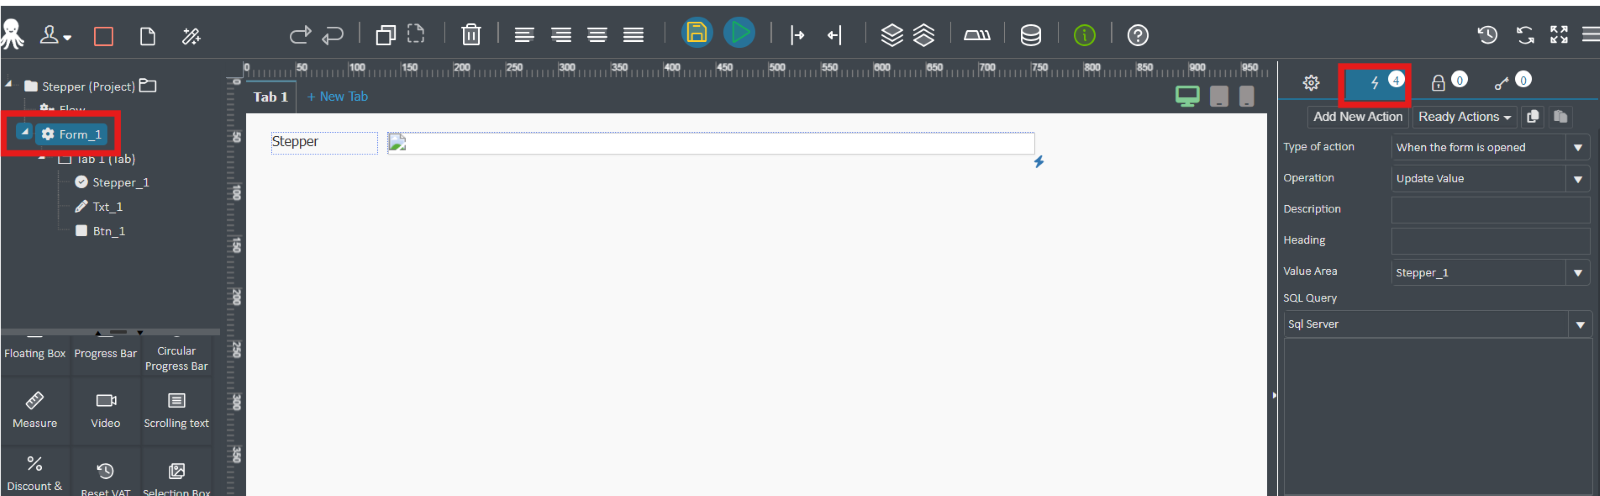This screenshot has height=496, width=1600.
Task: Open the settings gear properties tab
Action: 1311,83
